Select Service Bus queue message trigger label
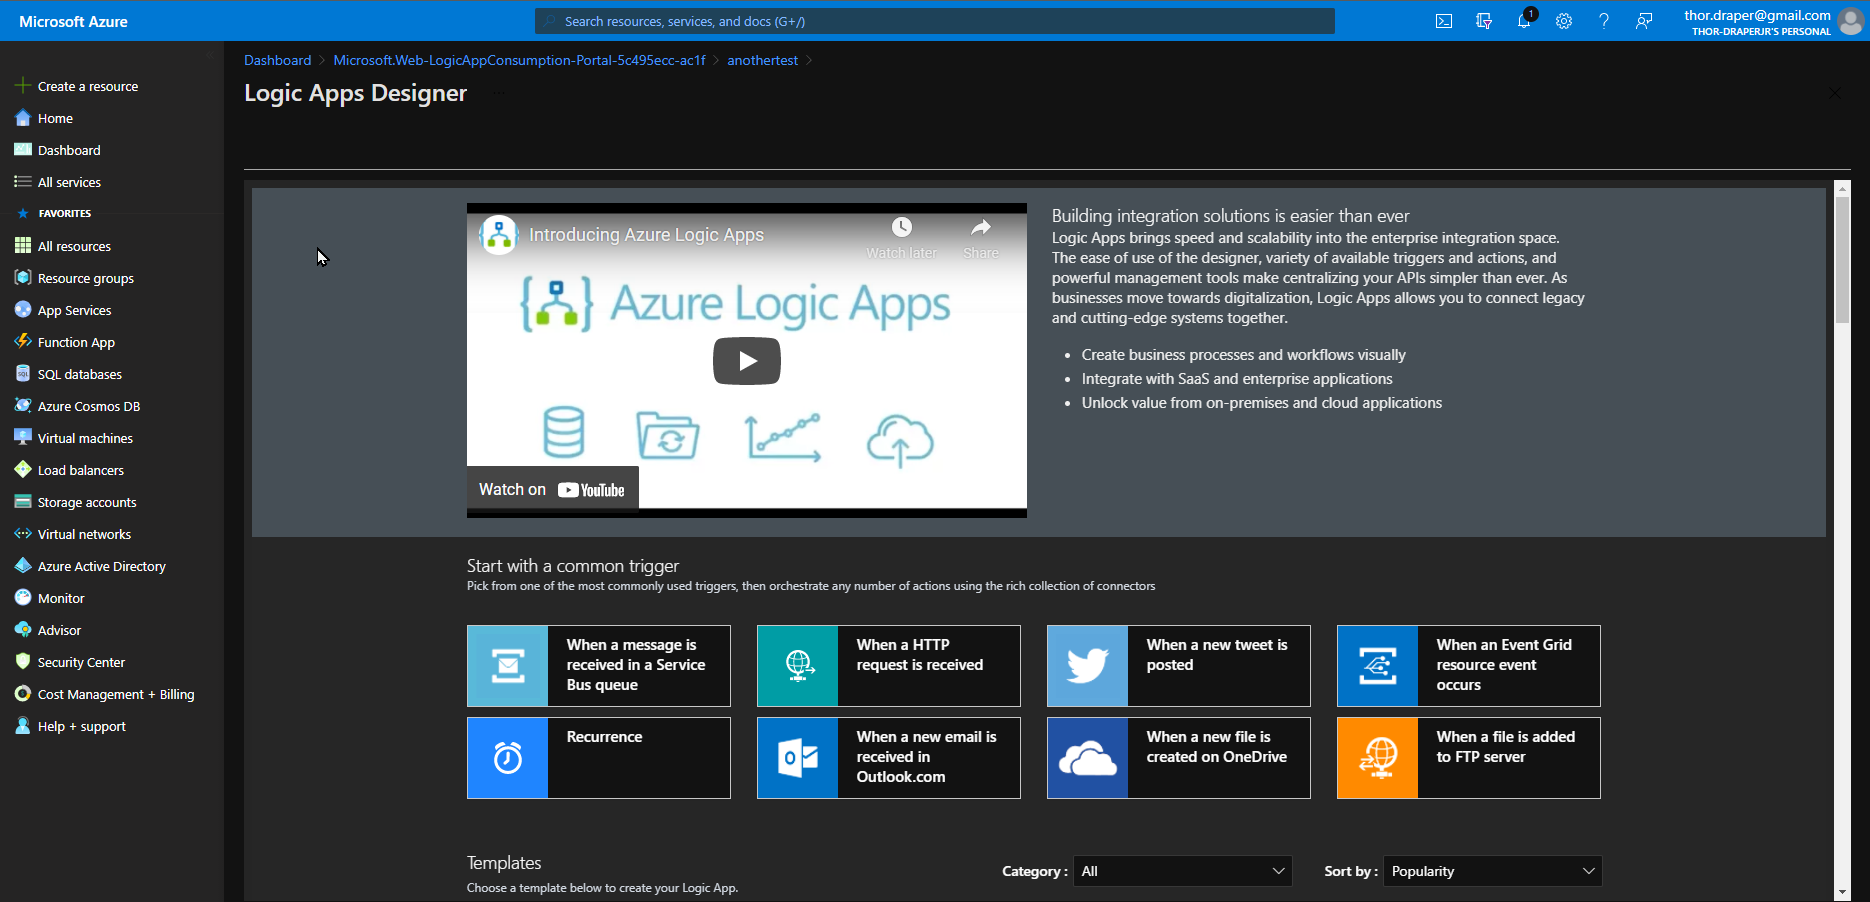This screenshot has height=902, width=1870. [636, 665]
